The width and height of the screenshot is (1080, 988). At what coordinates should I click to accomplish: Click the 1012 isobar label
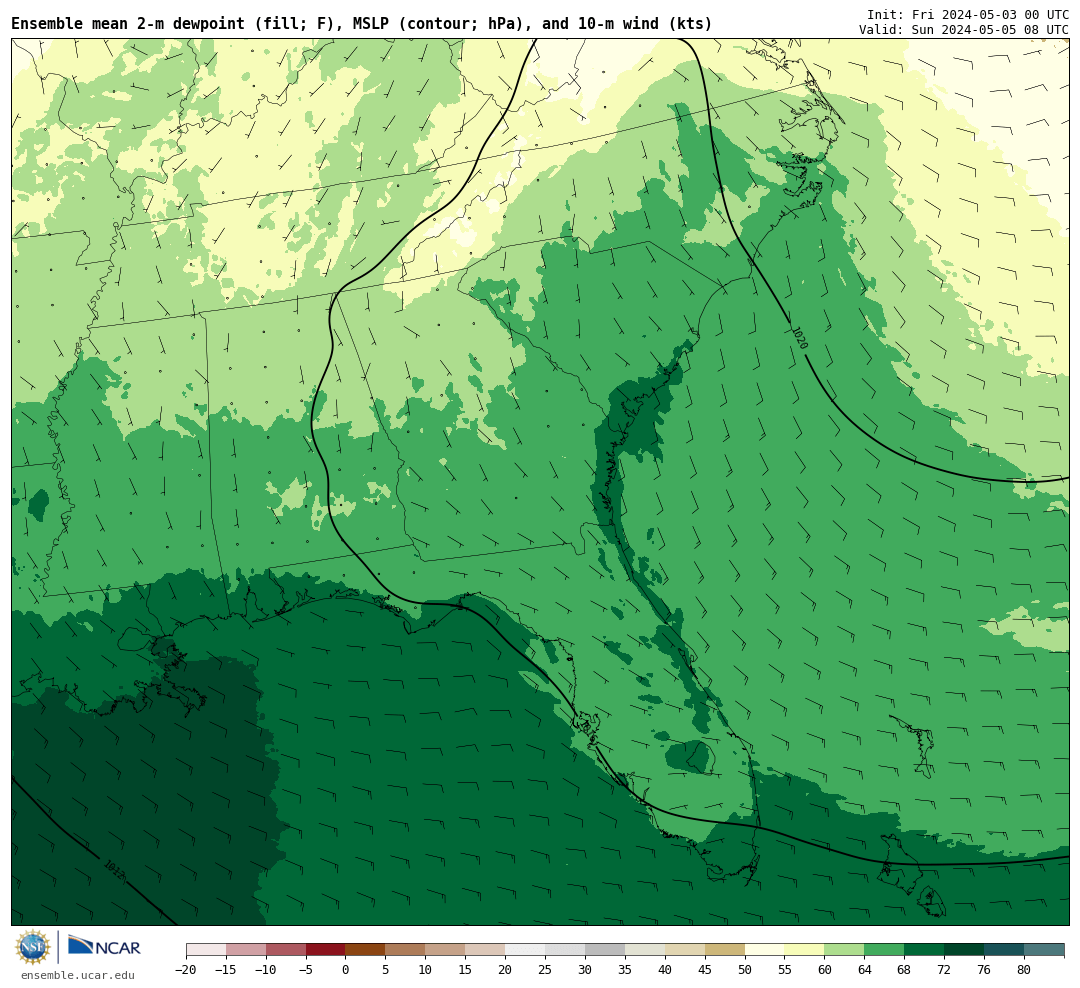click(x=114, y=869)
